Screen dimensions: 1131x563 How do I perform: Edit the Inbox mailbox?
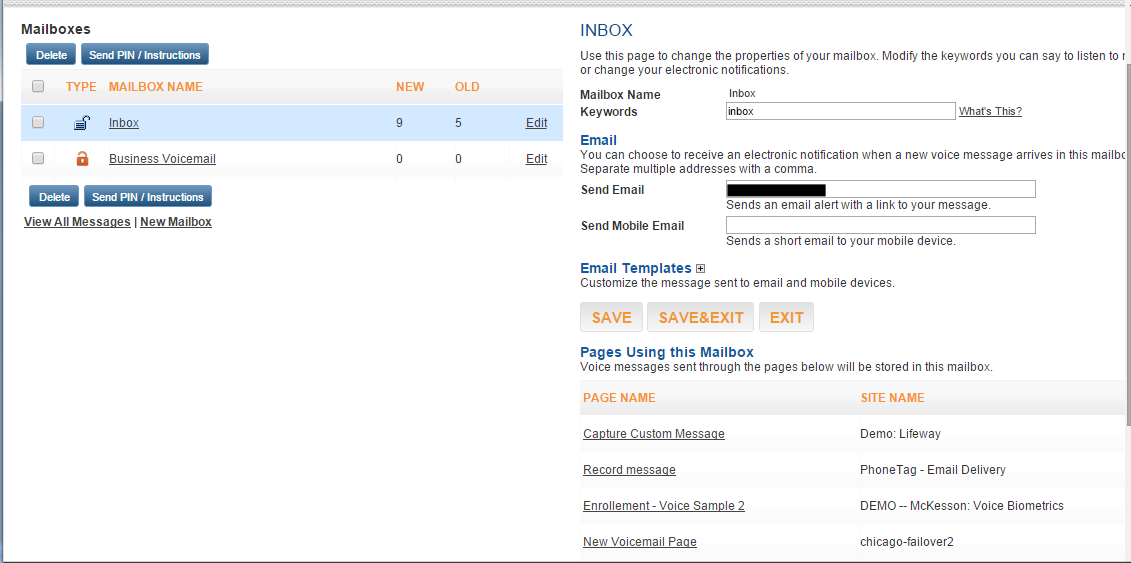(536, 123)
